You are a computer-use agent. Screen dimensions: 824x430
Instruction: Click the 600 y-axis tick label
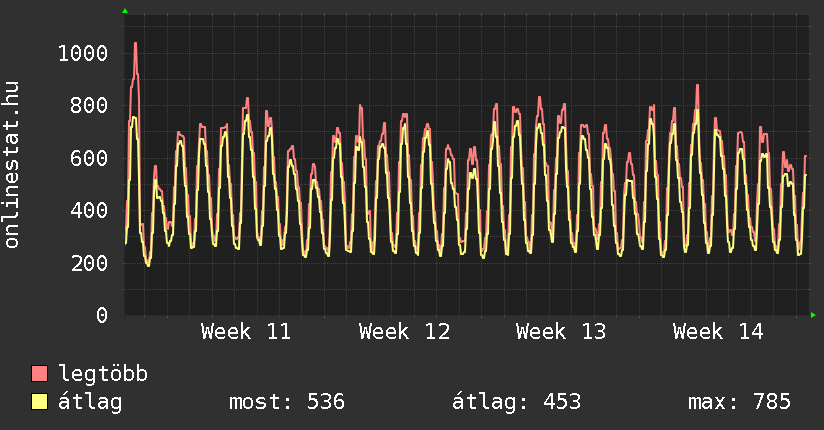coord(88,158)
